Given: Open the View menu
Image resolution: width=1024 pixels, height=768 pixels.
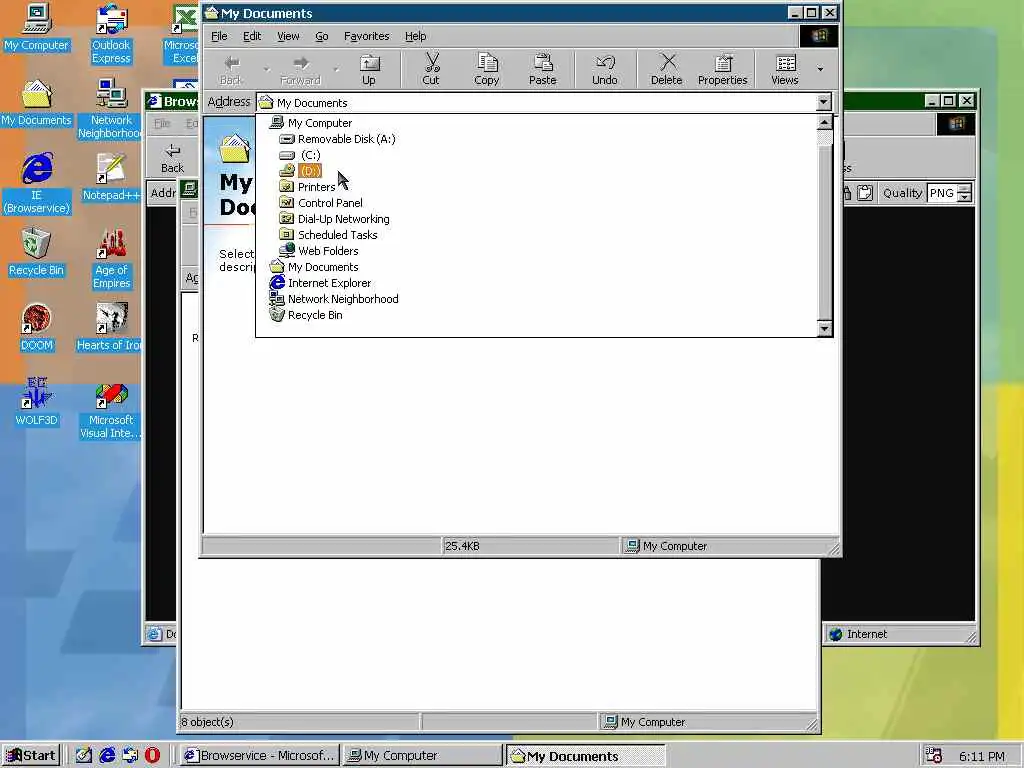Looking at the screenshot, I should [x=288, y=36].
